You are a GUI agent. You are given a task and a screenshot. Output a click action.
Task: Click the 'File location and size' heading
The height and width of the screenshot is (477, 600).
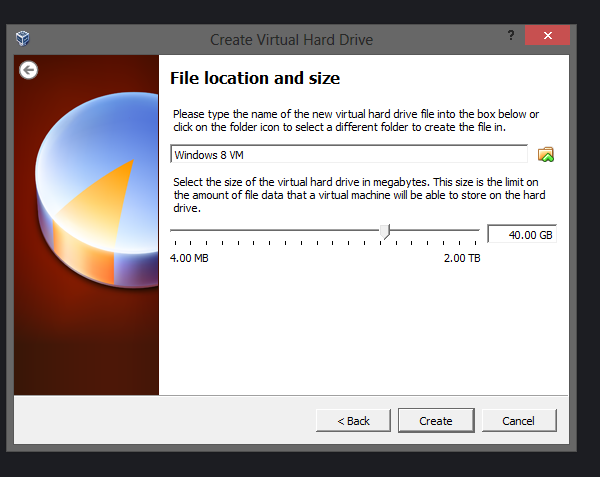255,78
